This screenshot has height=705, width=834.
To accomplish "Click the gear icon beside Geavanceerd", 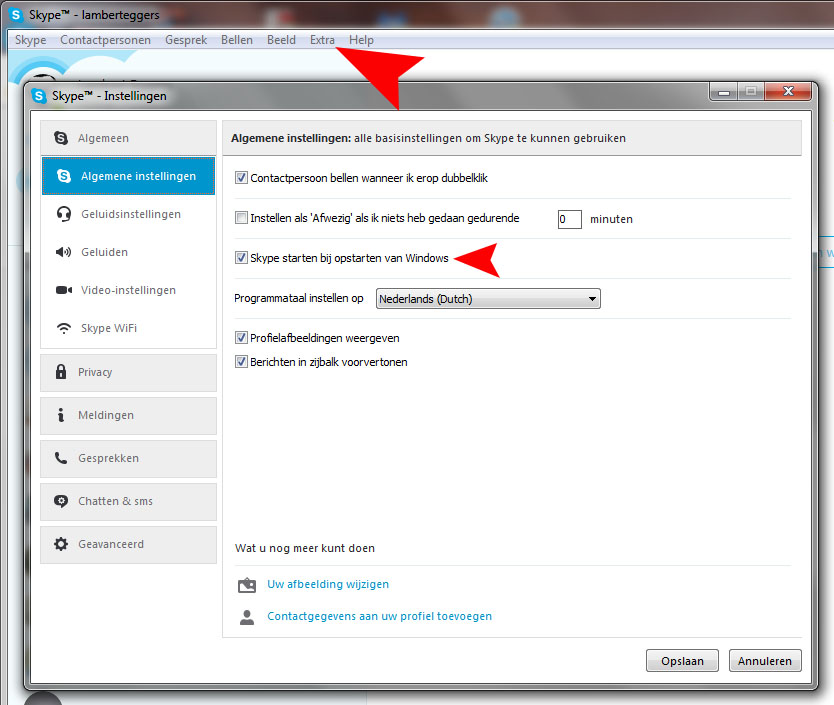I will coord(61,544).
